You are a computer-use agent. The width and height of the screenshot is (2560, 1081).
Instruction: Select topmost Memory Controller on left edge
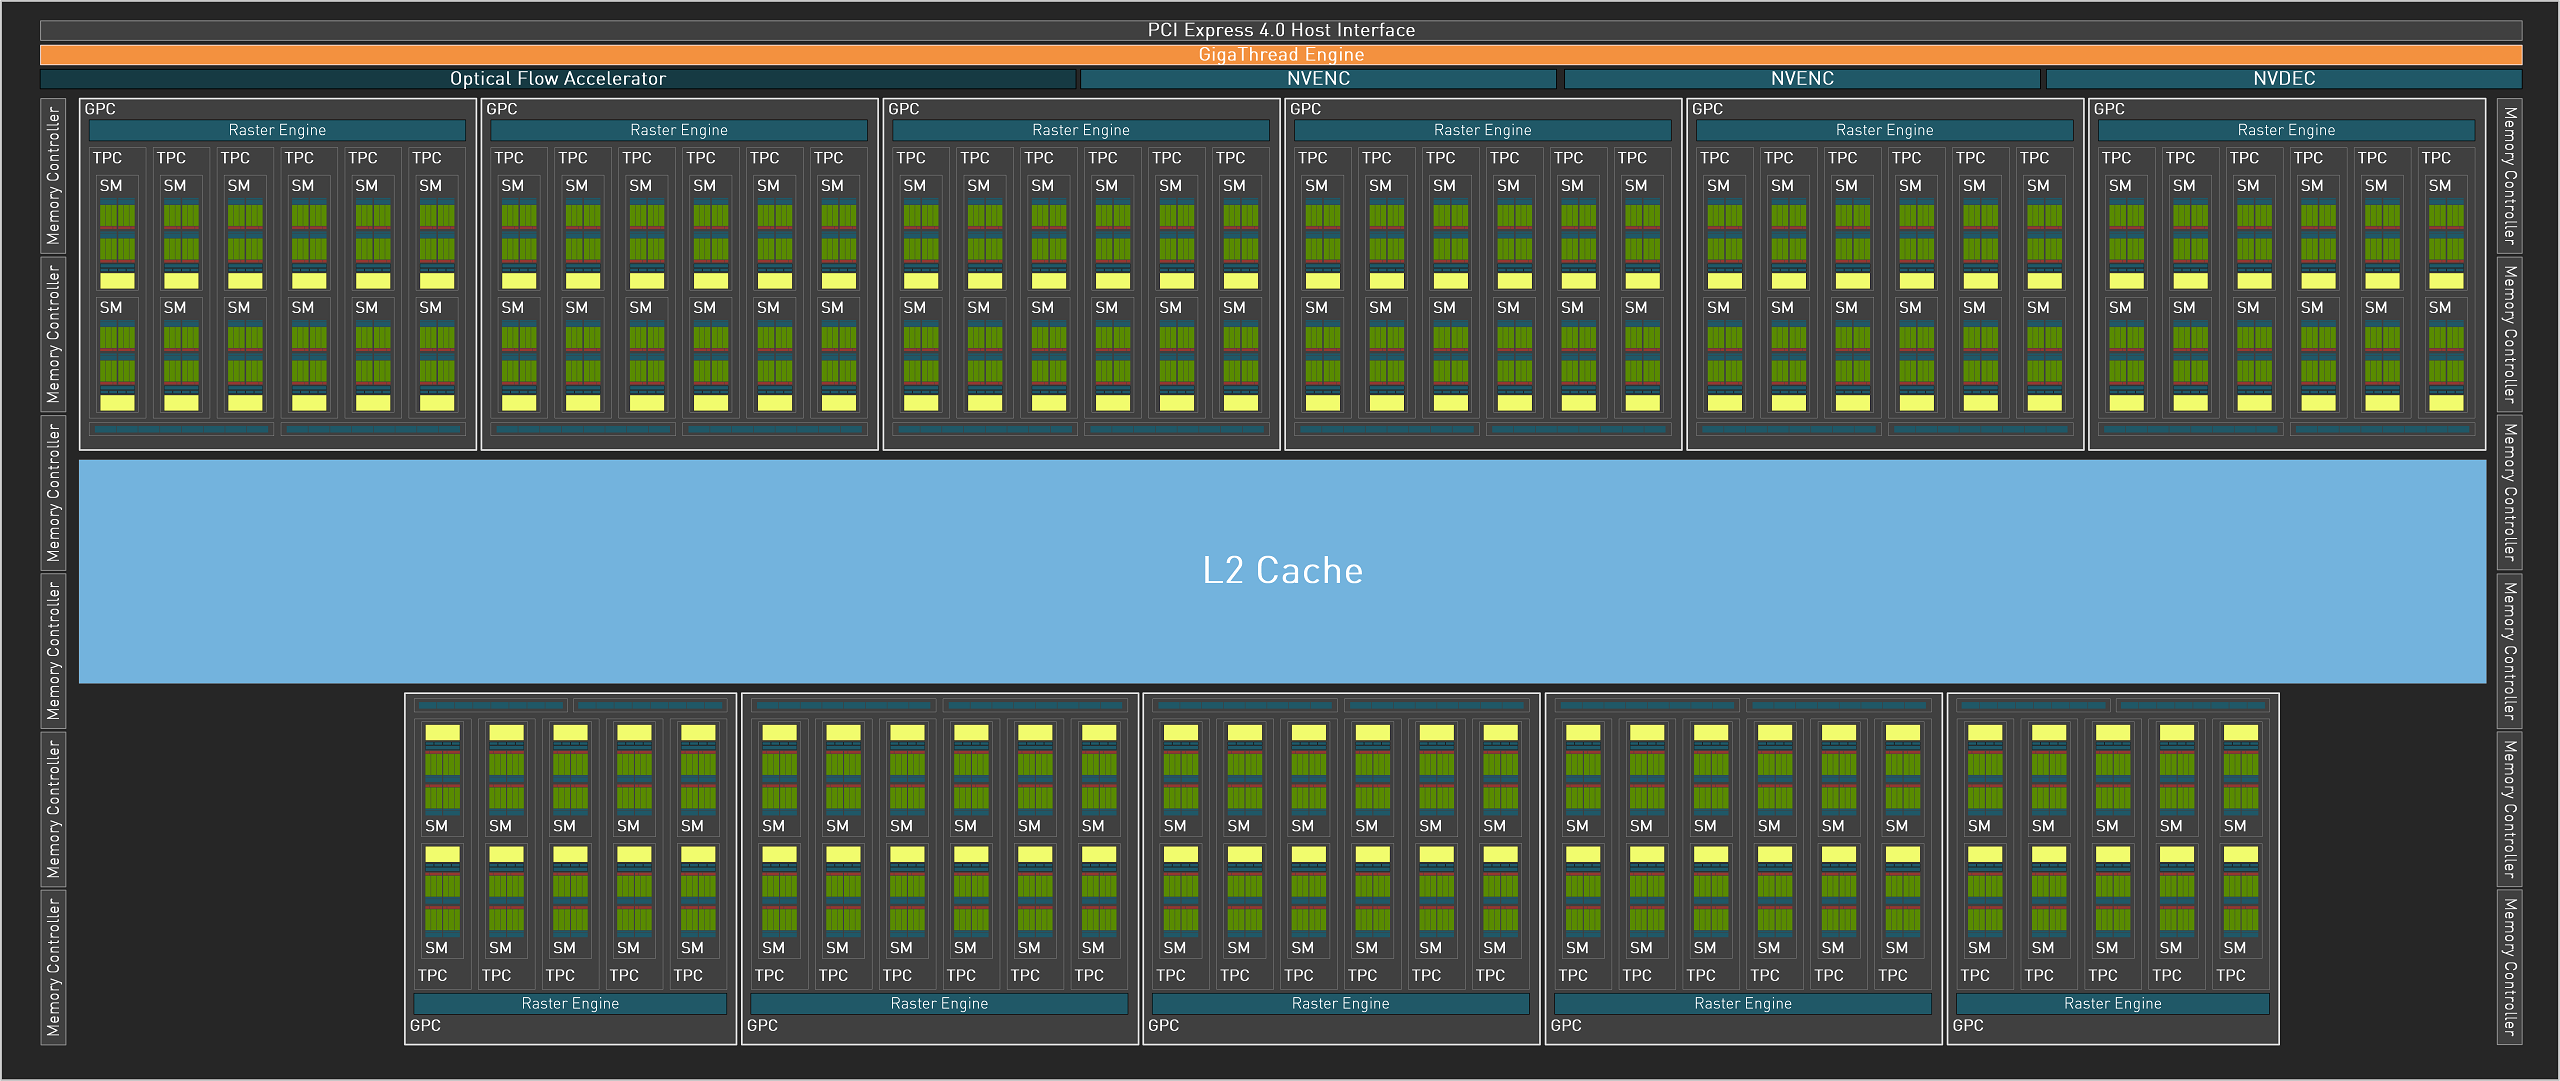53,175
